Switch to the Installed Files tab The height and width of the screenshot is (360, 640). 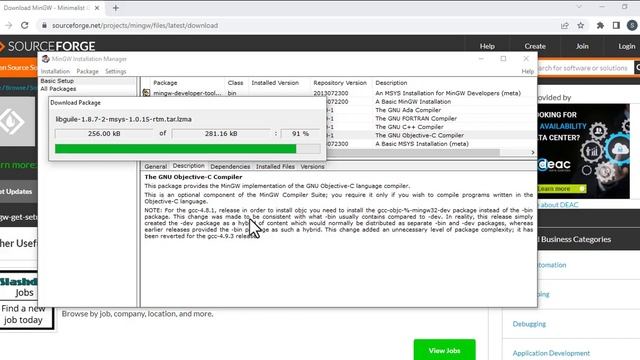tap(275, 167)
